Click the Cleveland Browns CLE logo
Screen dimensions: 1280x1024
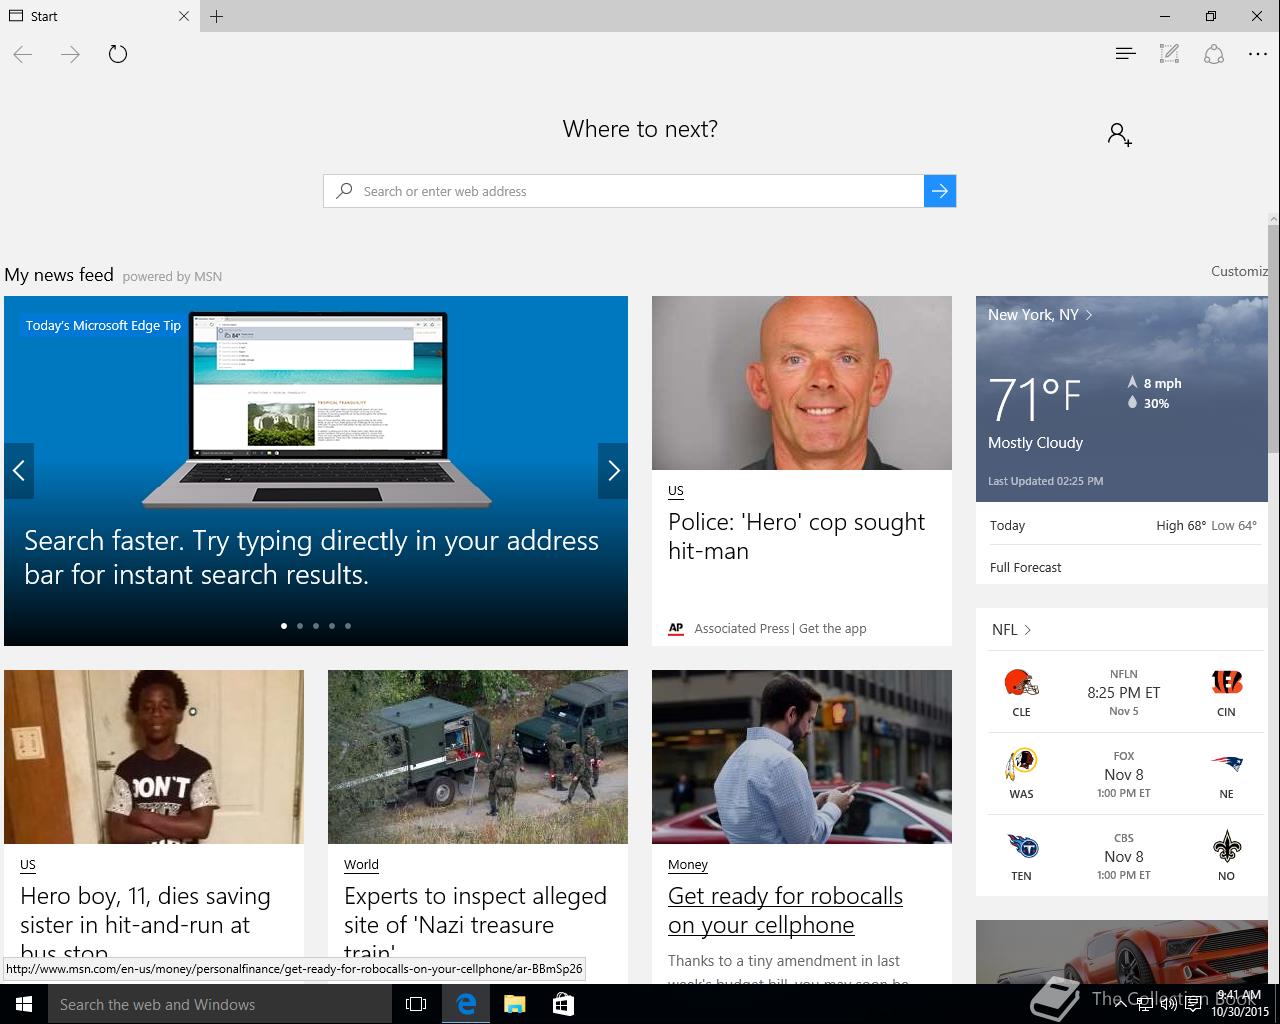pos(1021,684)
